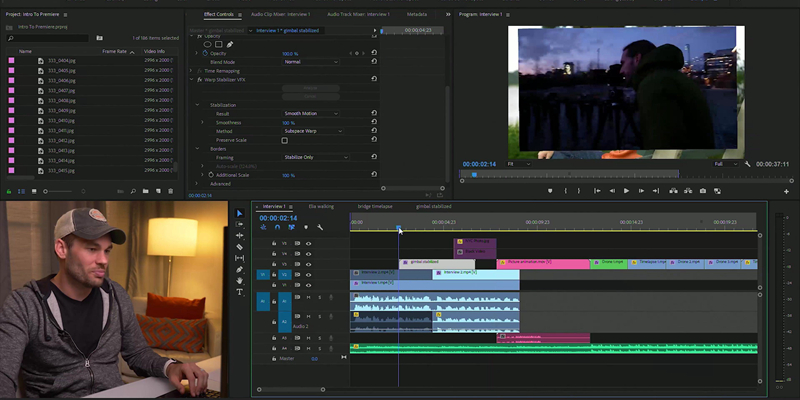The width and height of the screenshot is (800, 400).
Task: Open the Blend Mode dropdown
Action: coord(310,62)
